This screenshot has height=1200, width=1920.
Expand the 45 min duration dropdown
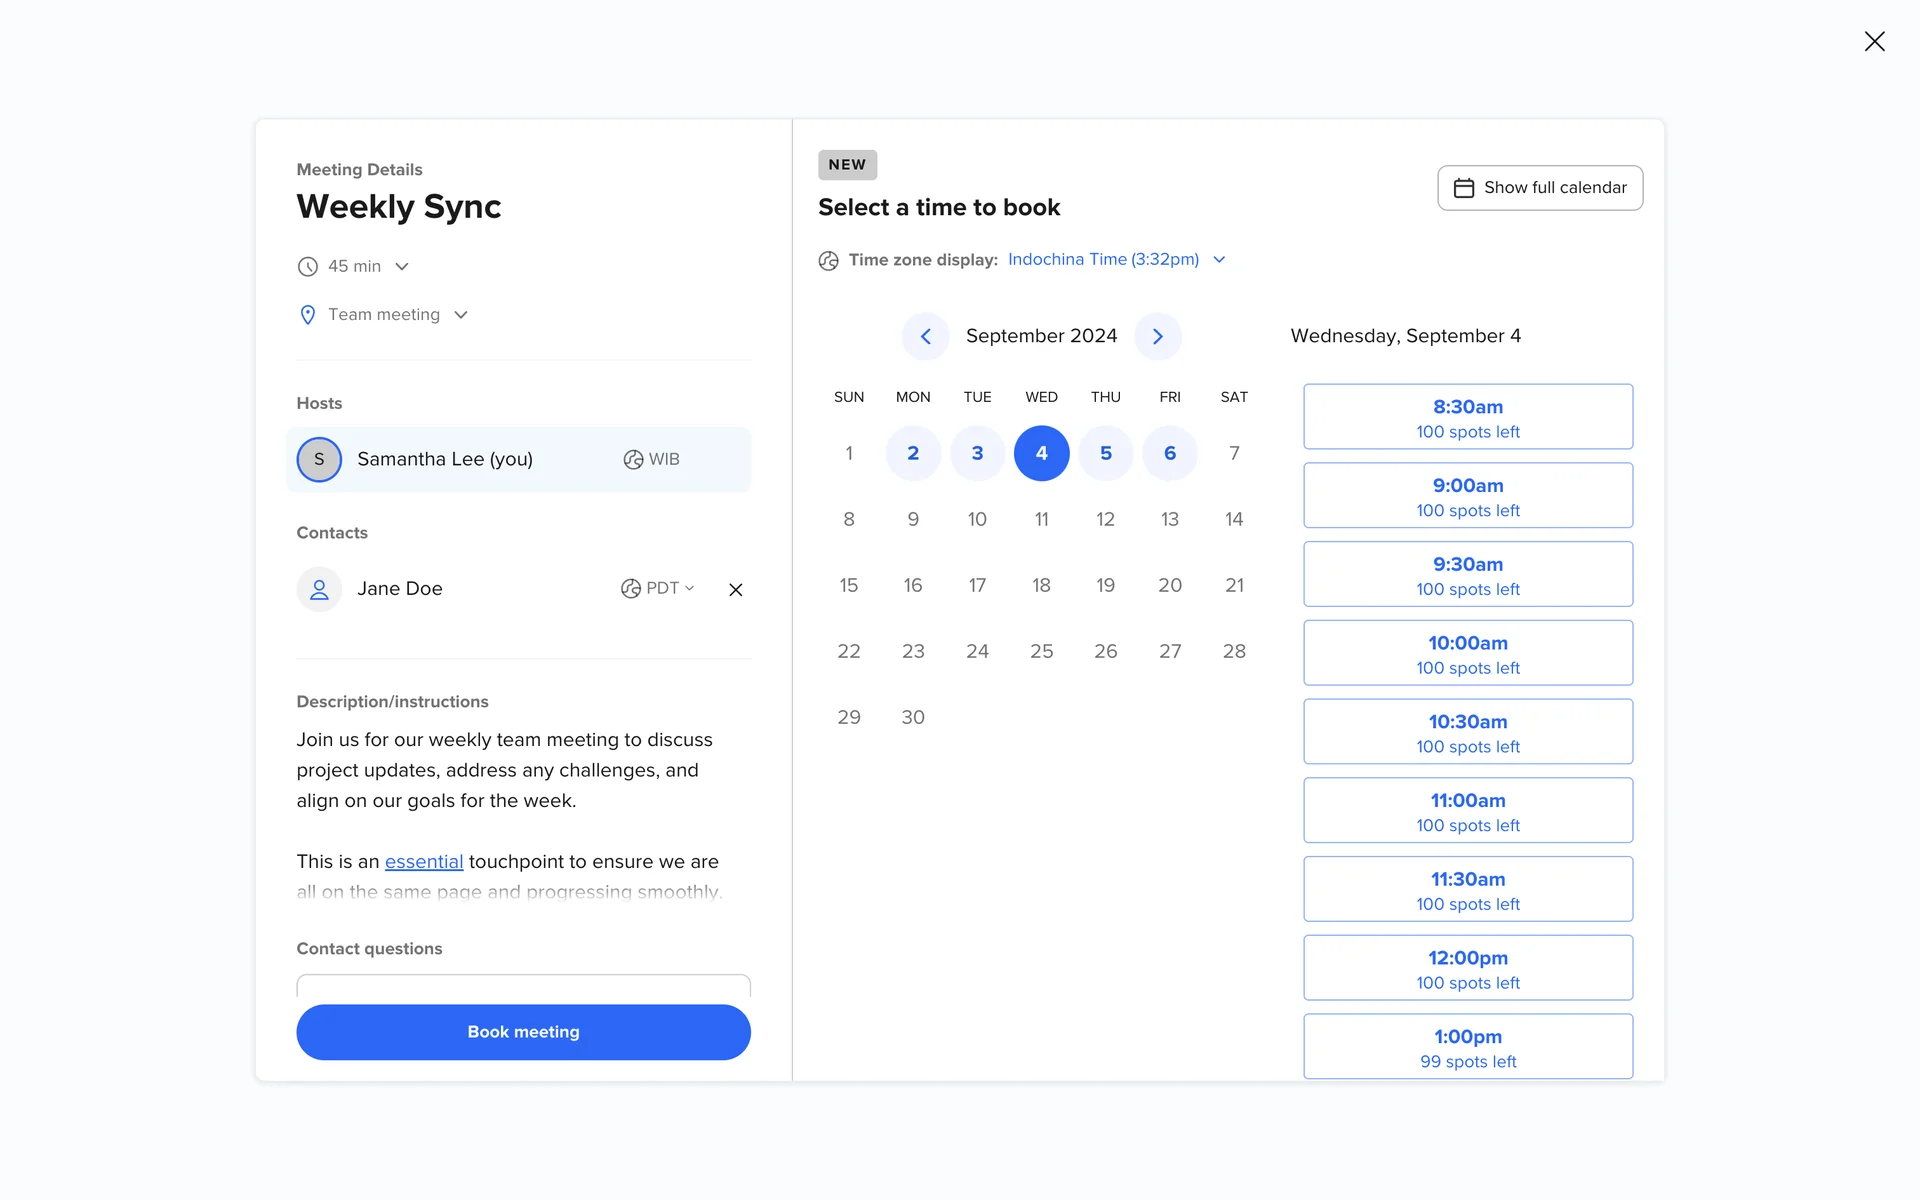(x=401, y=267)
